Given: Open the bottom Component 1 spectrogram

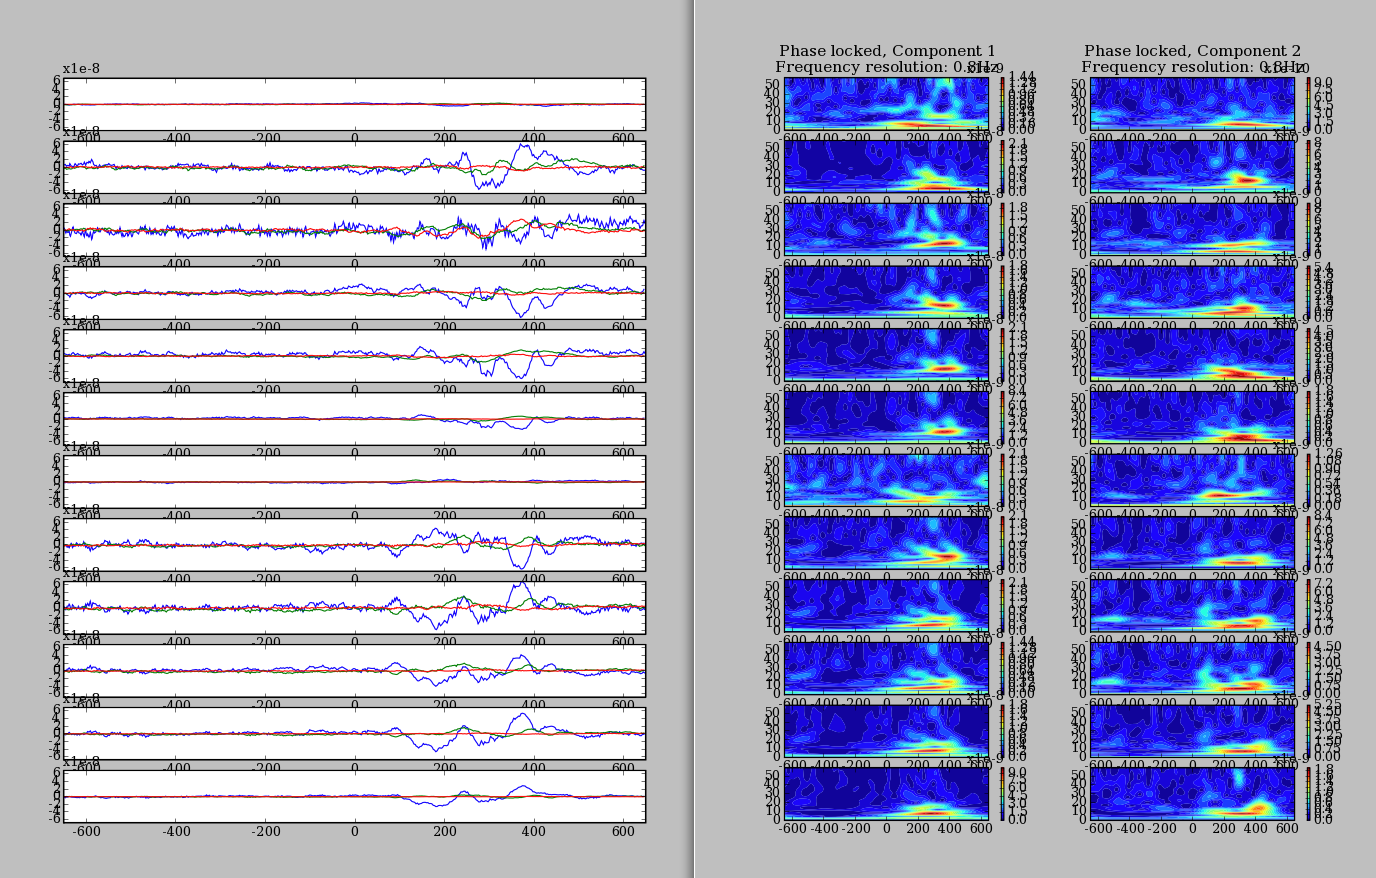Looking at the screenshot, I should [x=887, y=796].
